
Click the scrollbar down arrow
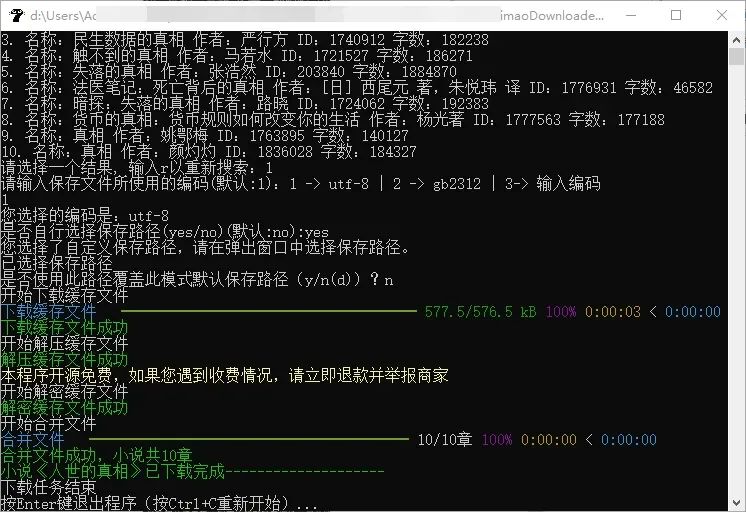coord(736,502)
